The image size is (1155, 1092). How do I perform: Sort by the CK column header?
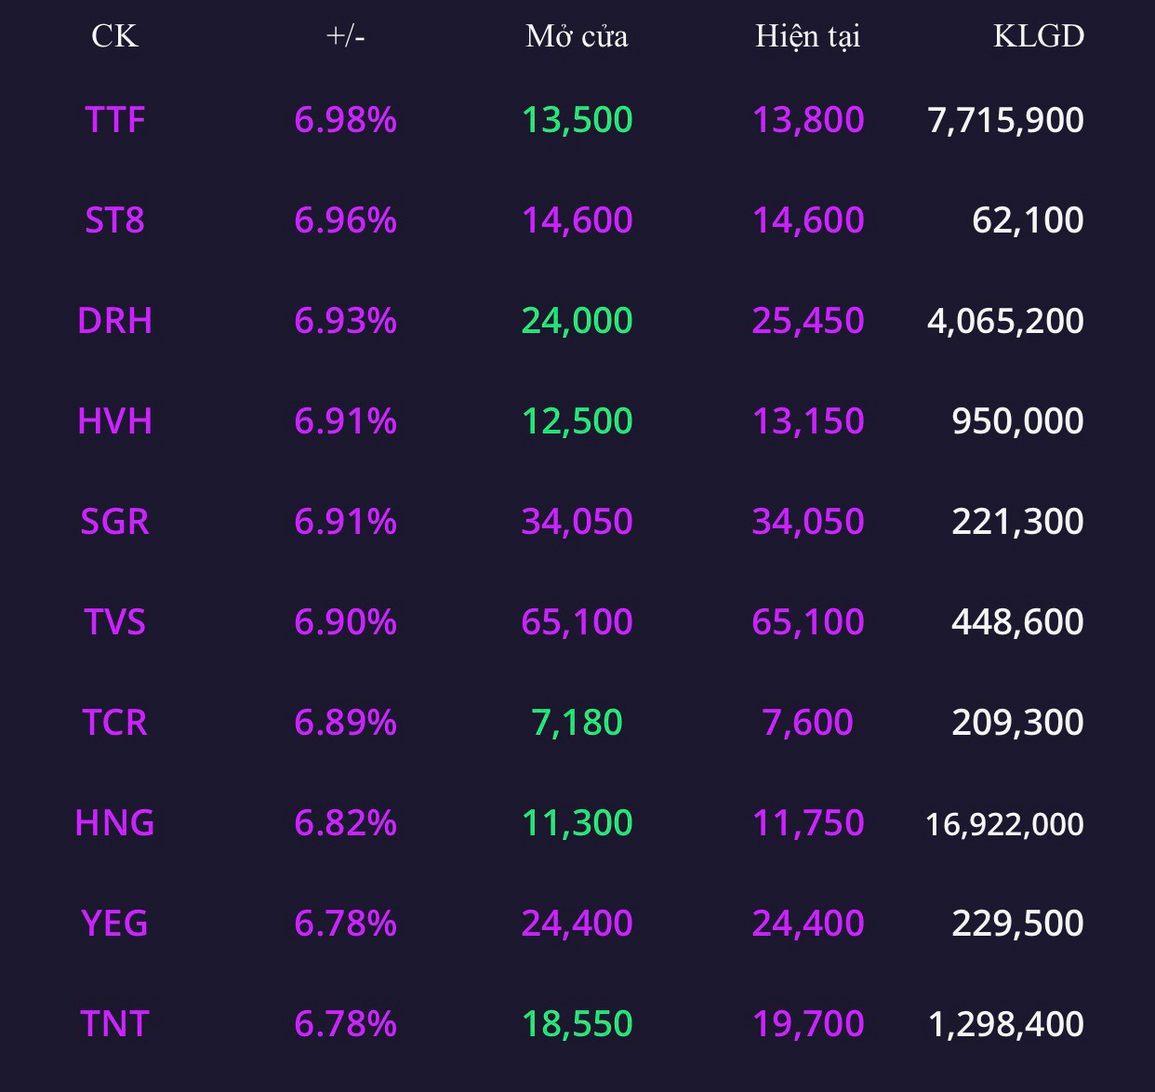tap(114, 36)
